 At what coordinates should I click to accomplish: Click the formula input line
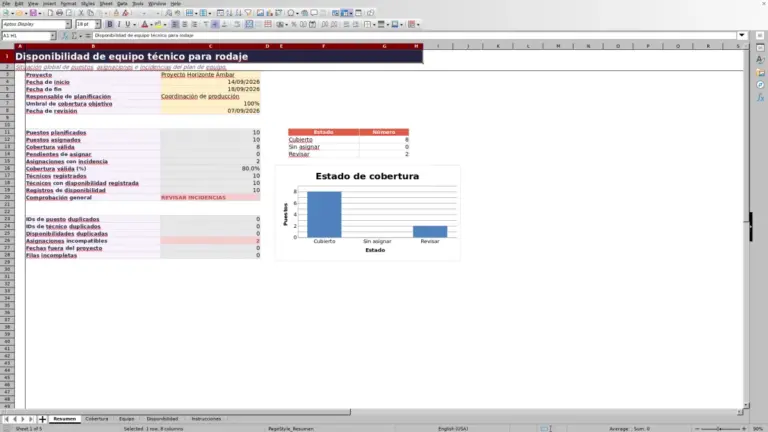pyautogui.click(x=414, y=35)
